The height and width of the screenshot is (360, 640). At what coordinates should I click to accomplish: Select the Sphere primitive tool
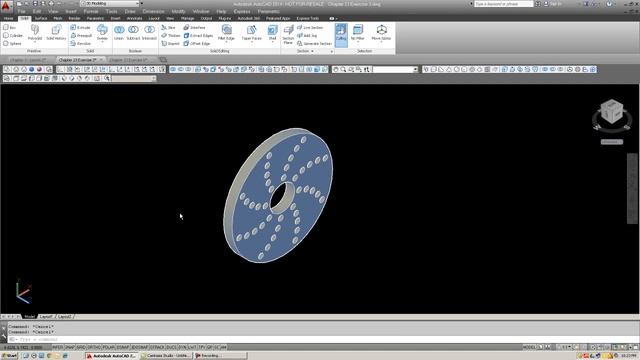tap(12, 43)
